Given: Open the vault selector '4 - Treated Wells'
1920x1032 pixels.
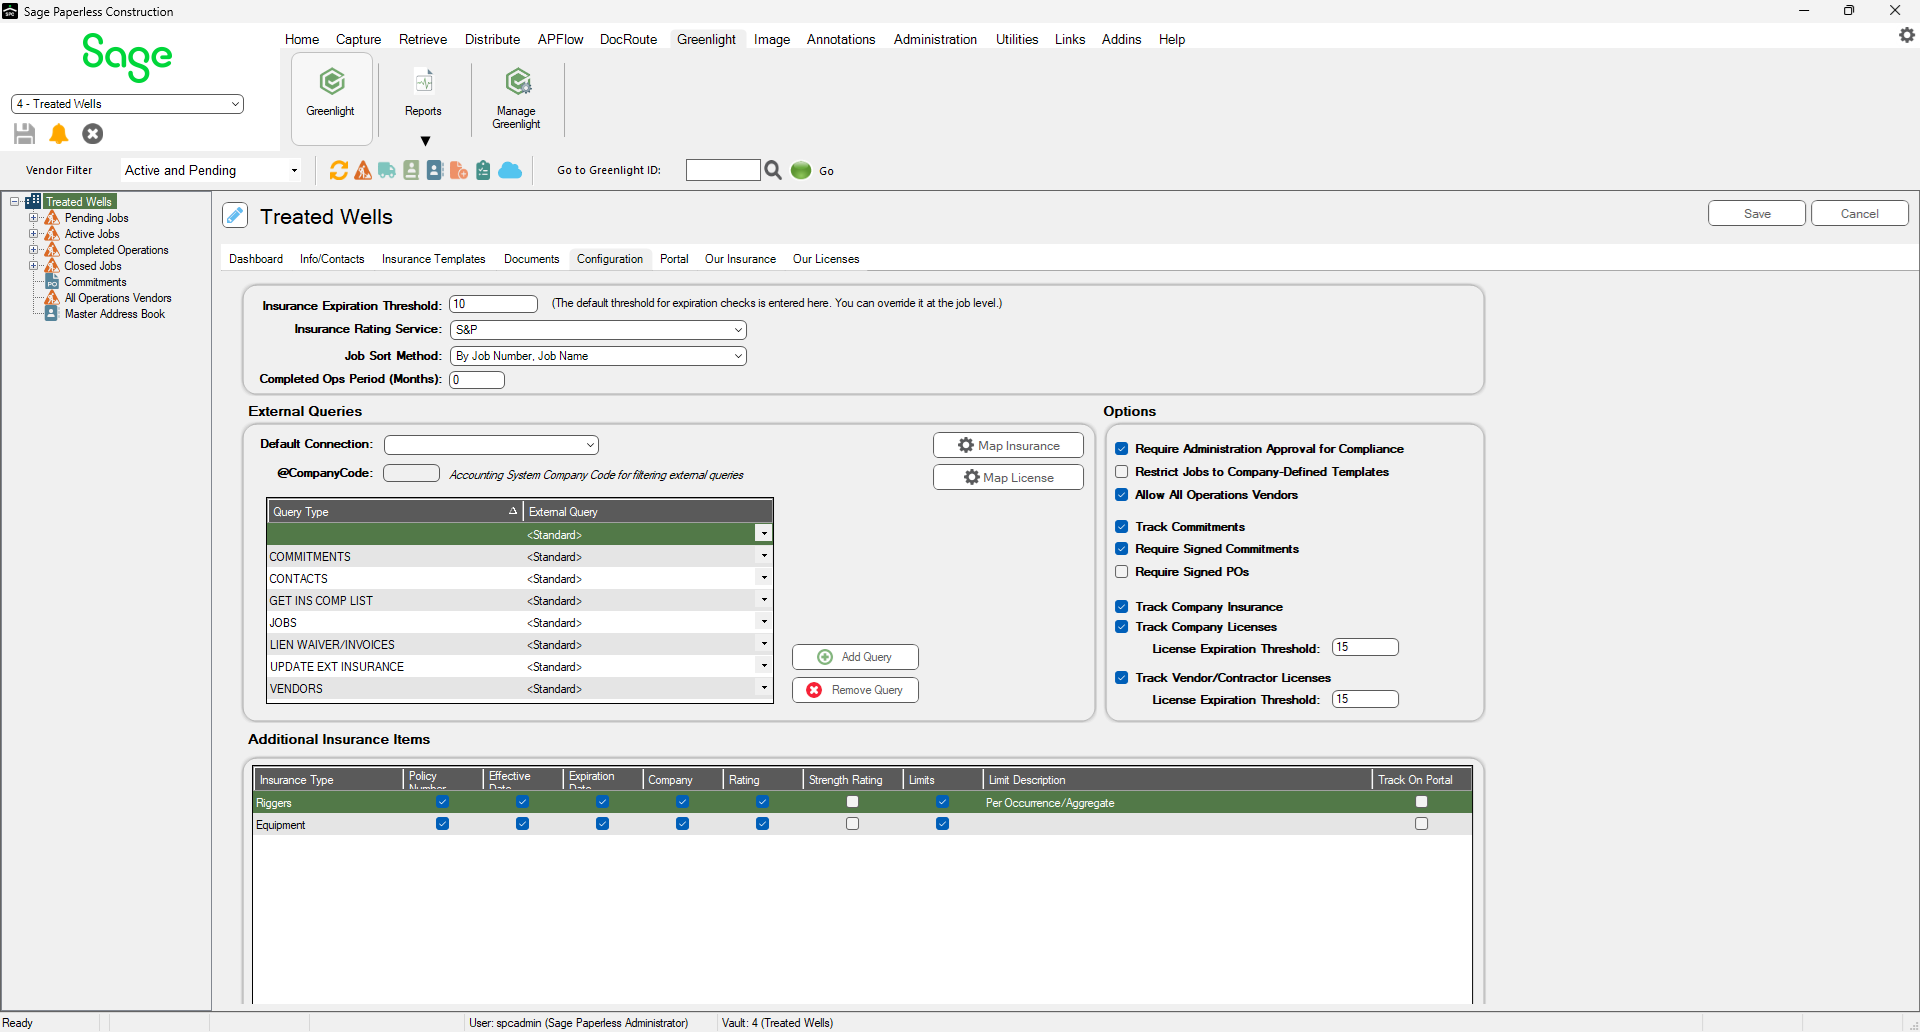Looking at the screenshot, I should coord(127,104).
